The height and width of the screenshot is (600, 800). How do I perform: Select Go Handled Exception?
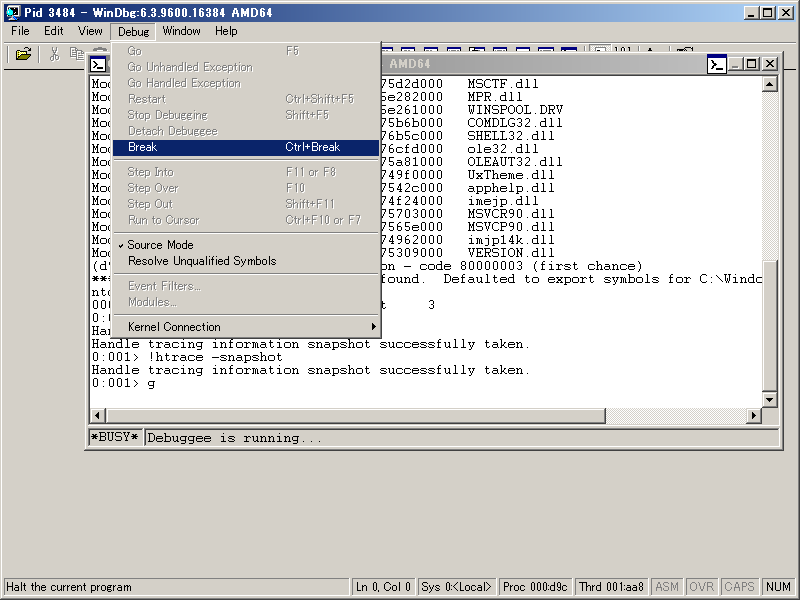click(x=246, y=83)
